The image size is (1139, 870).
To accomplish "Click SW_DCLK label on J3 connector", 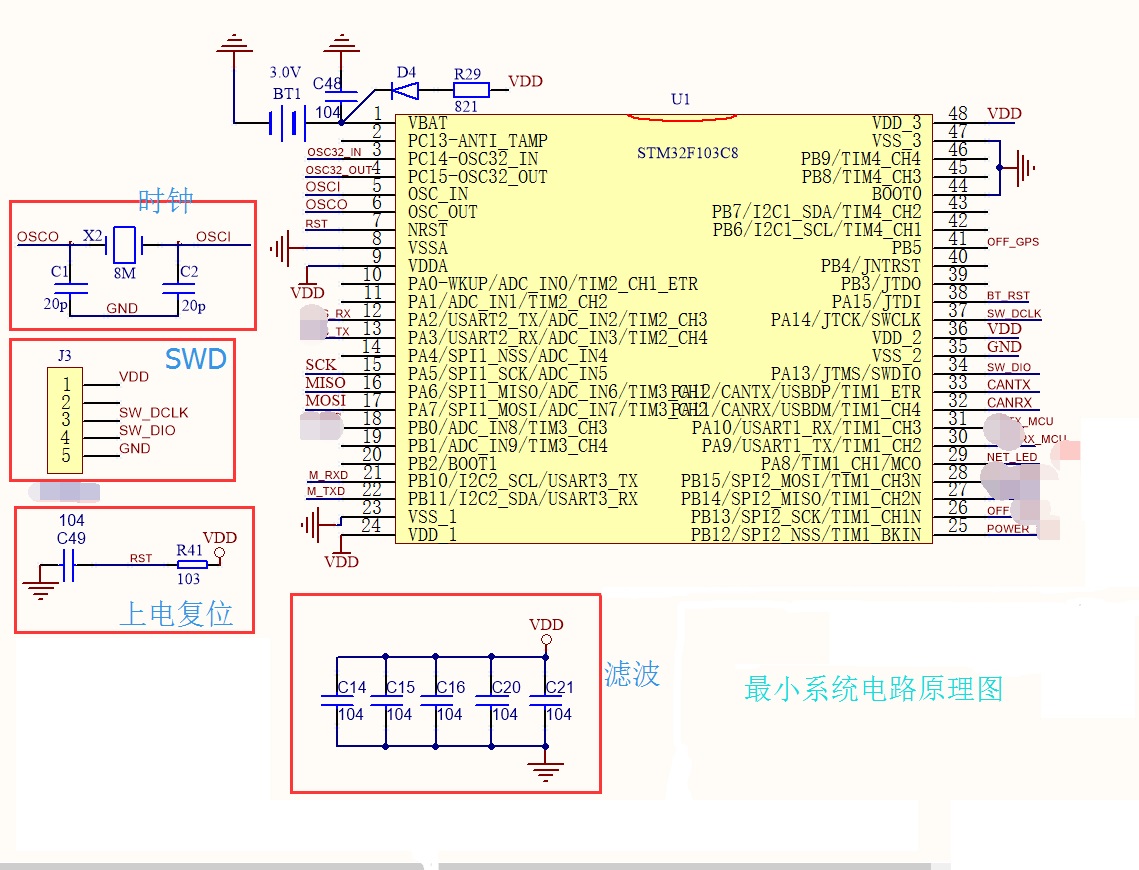I will tap(153, 412).
